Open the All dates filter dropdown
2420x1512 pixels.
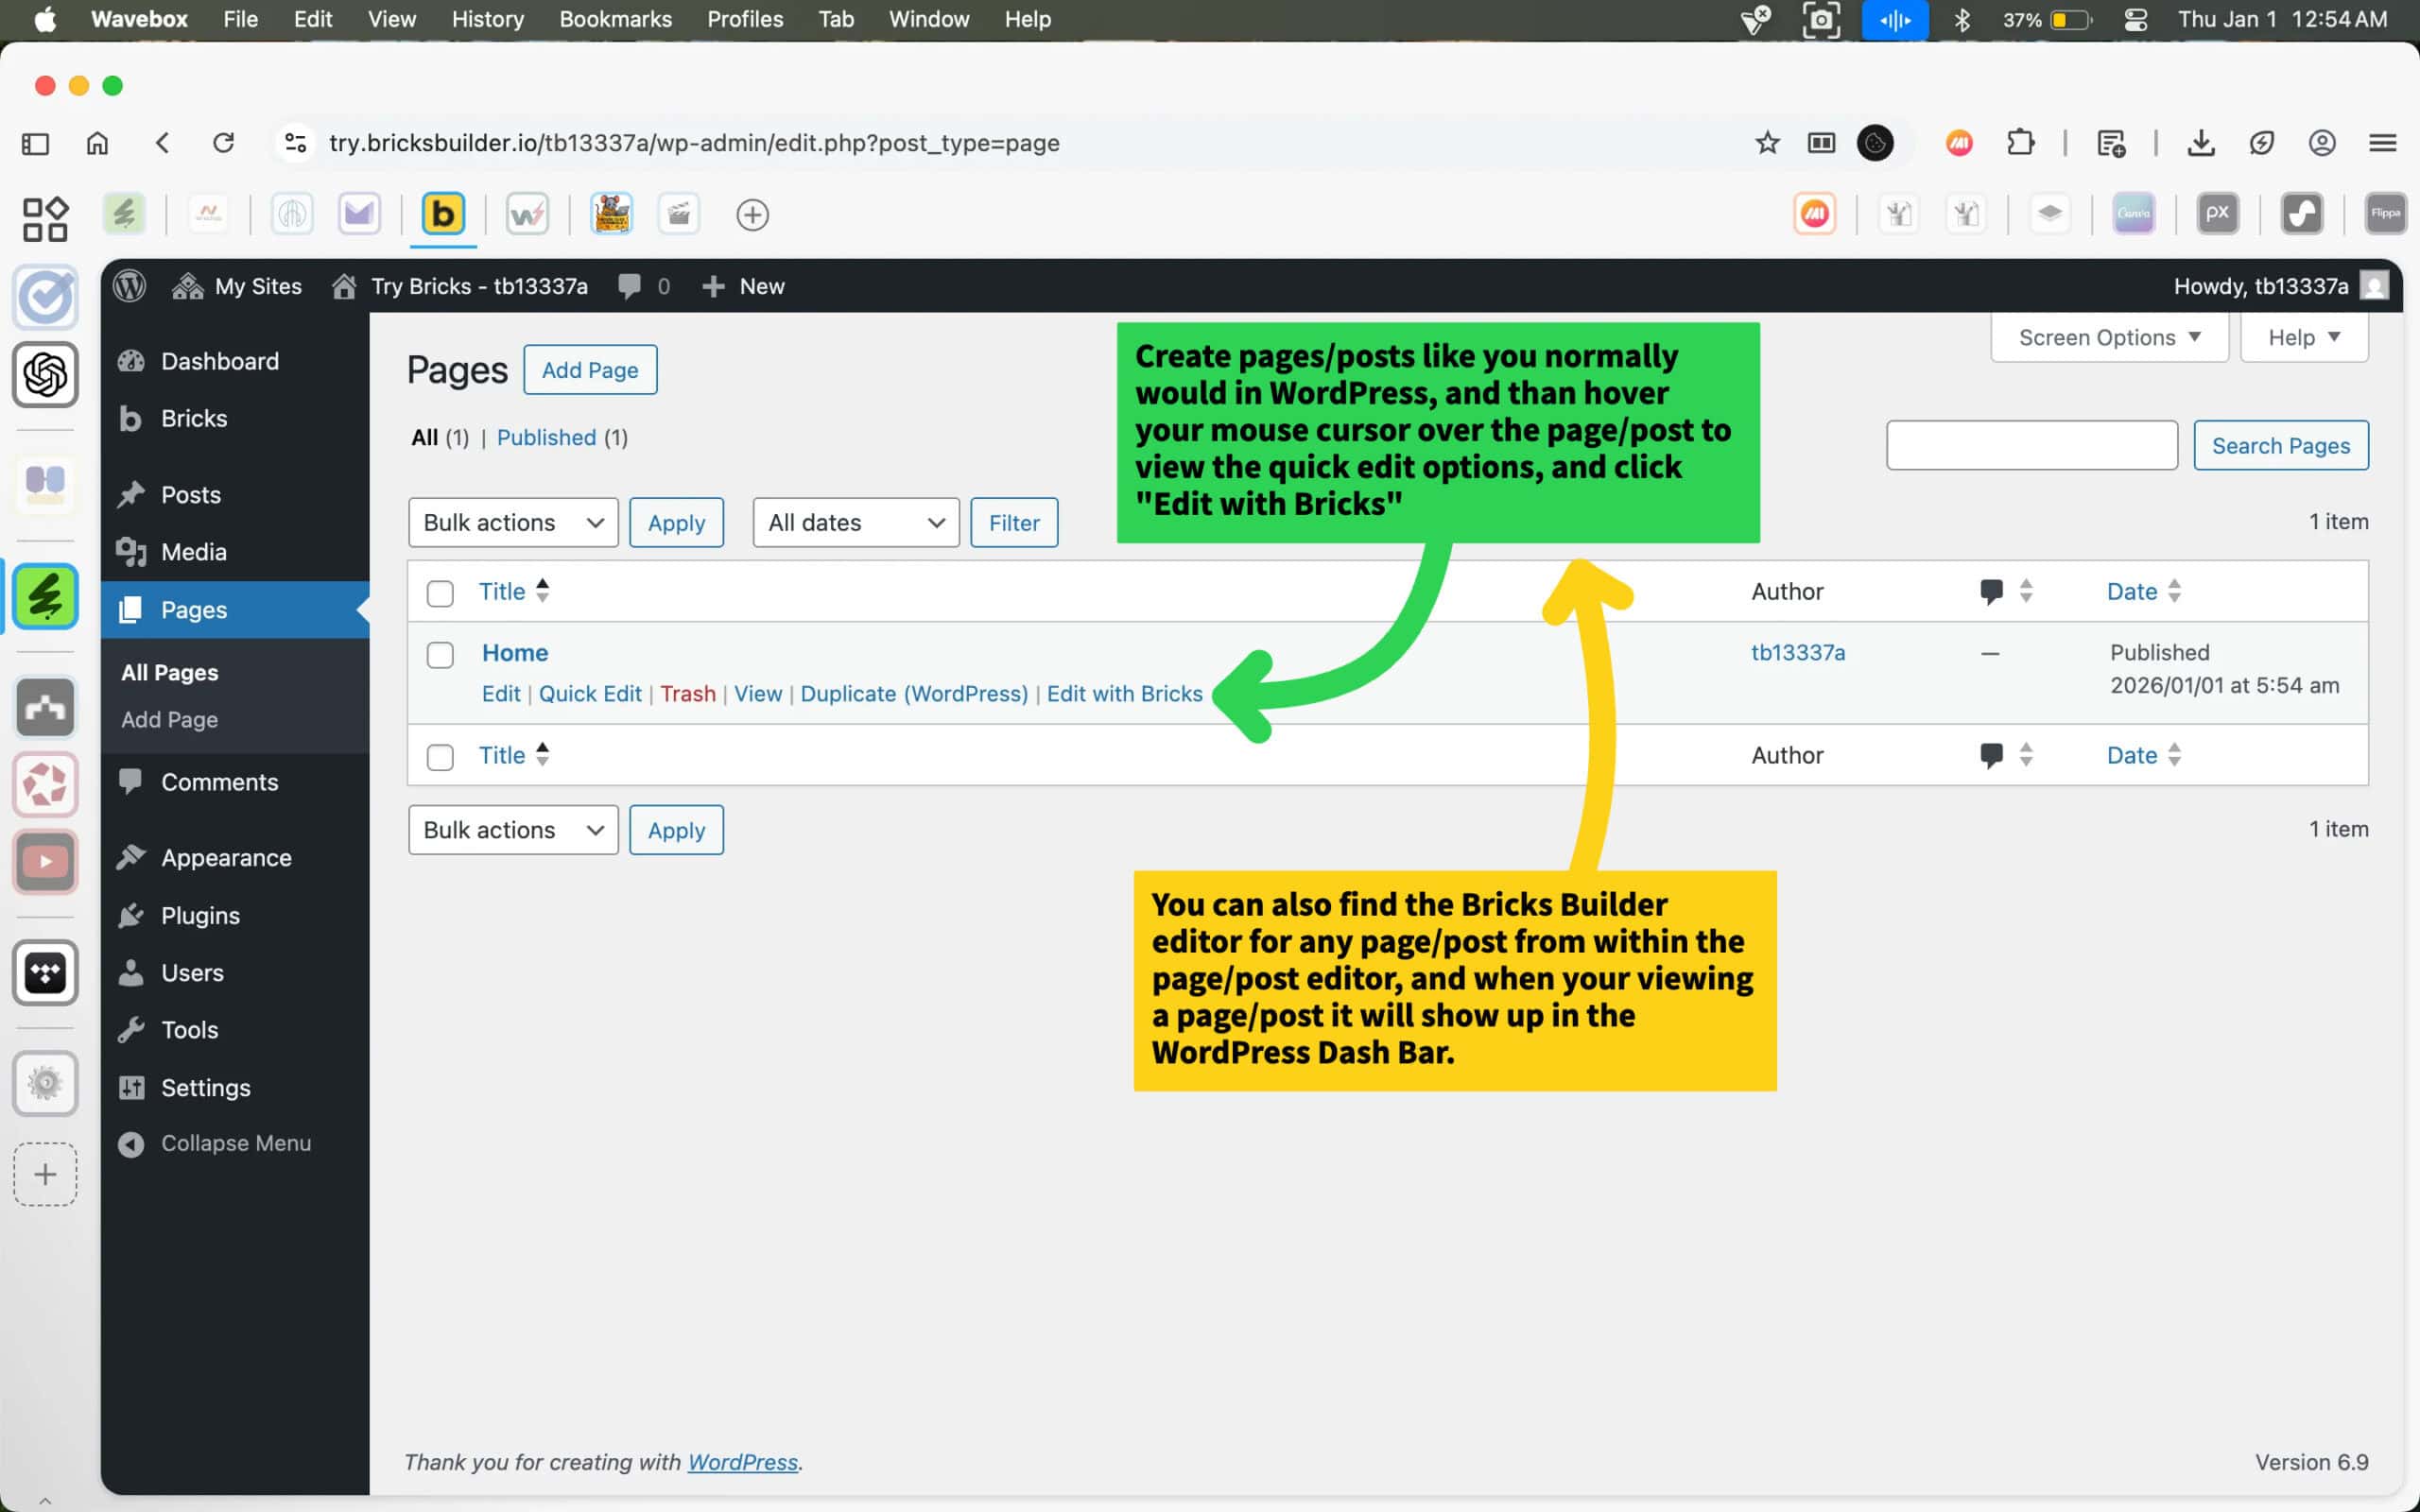(x=855, y=523)
